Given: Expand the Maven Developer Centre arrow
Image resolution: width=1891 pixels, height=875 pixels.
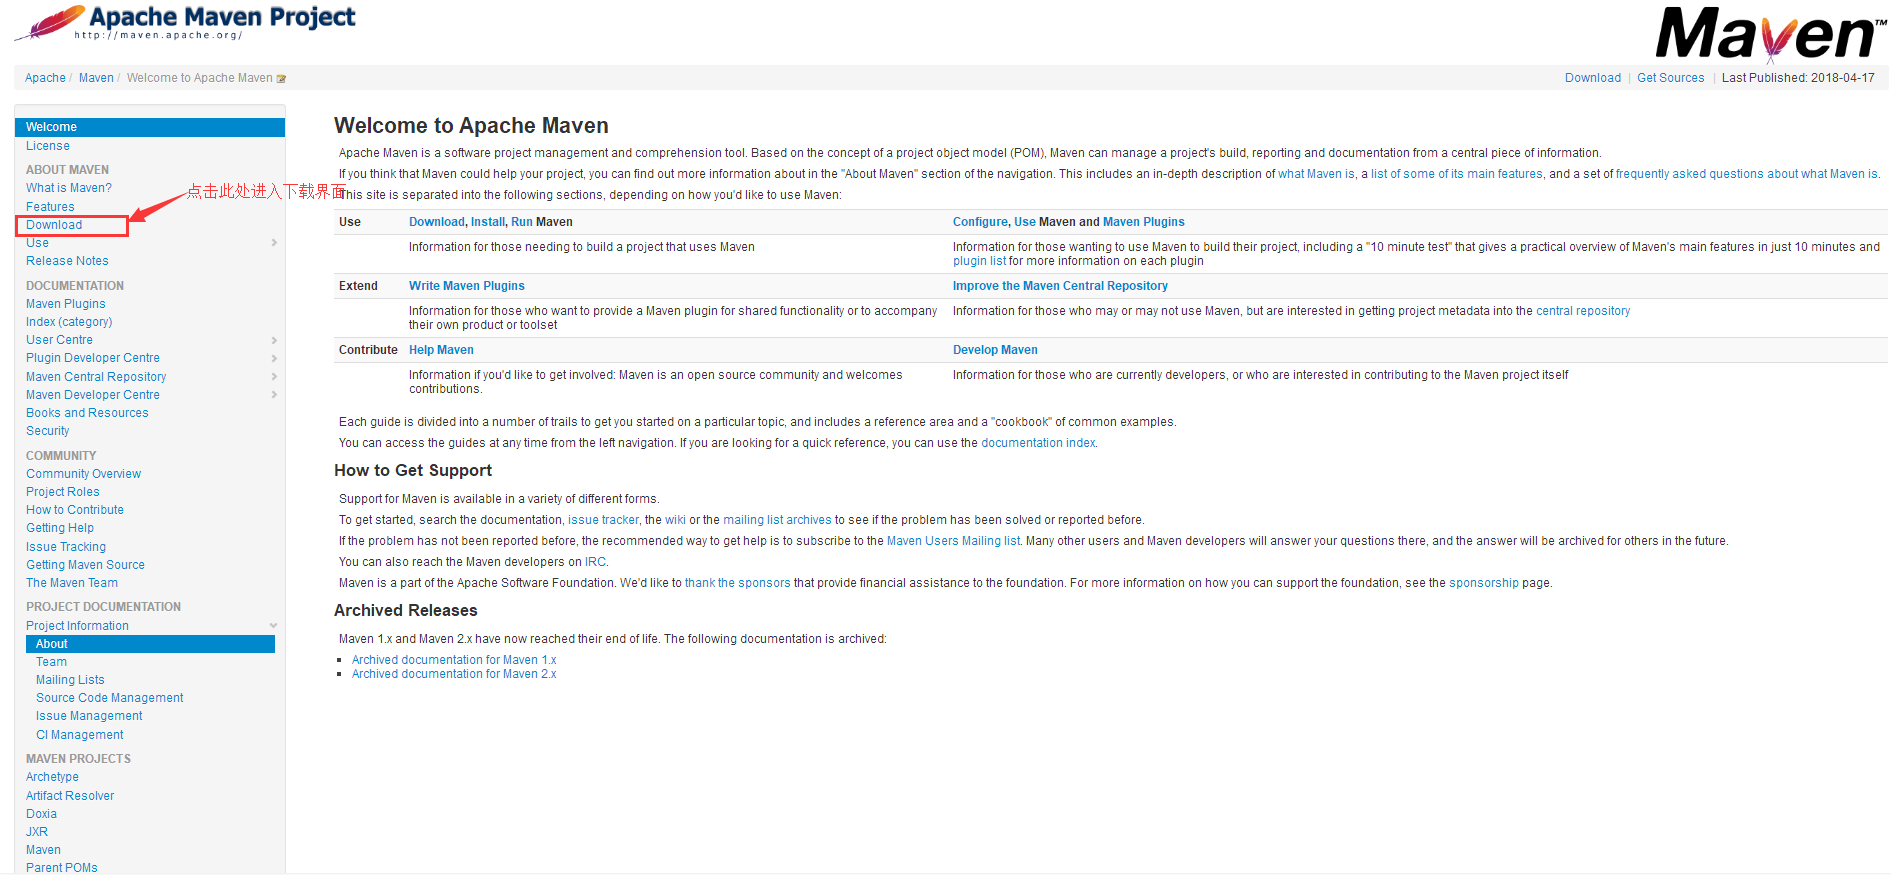Looking at the screenshot, I should click(274, 395).
